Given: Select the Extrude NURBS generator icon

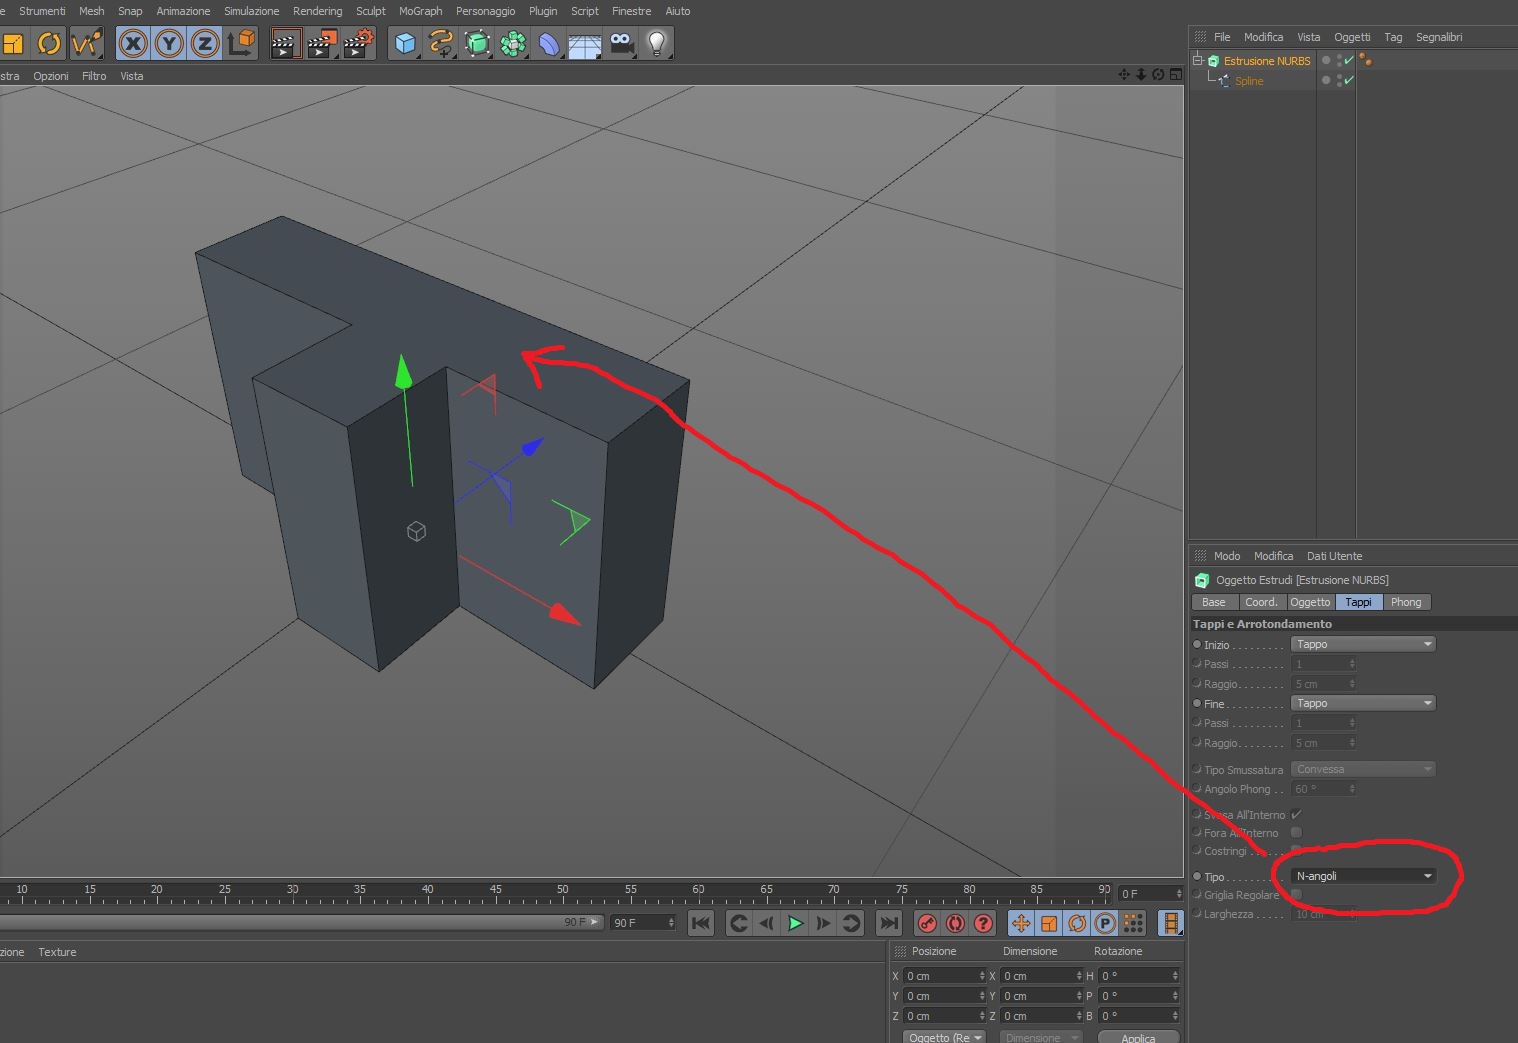Looking at the screenshot, I should point(477,44).
